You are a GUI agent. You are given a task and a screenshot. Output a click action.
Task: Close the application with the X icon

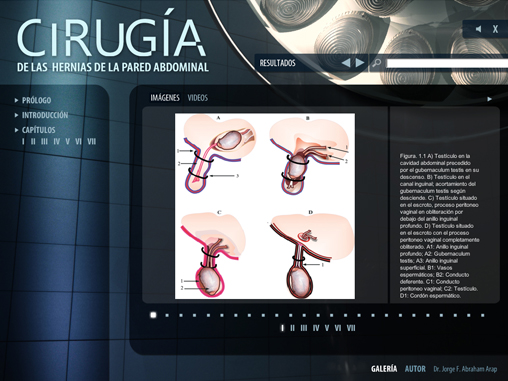coord(495,29)
